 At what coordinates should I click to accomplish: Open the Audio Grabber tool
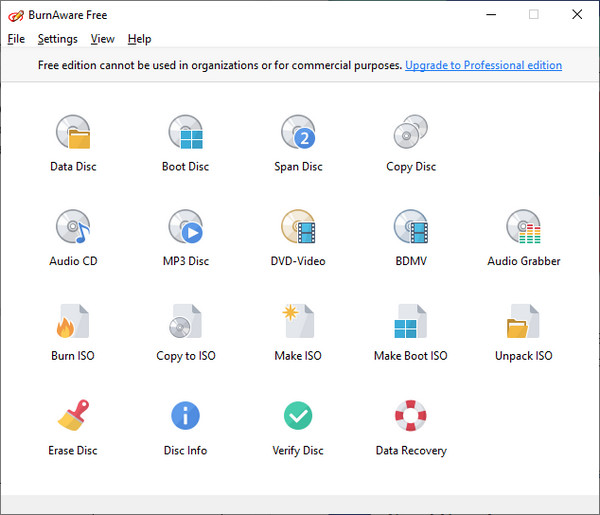523,227
